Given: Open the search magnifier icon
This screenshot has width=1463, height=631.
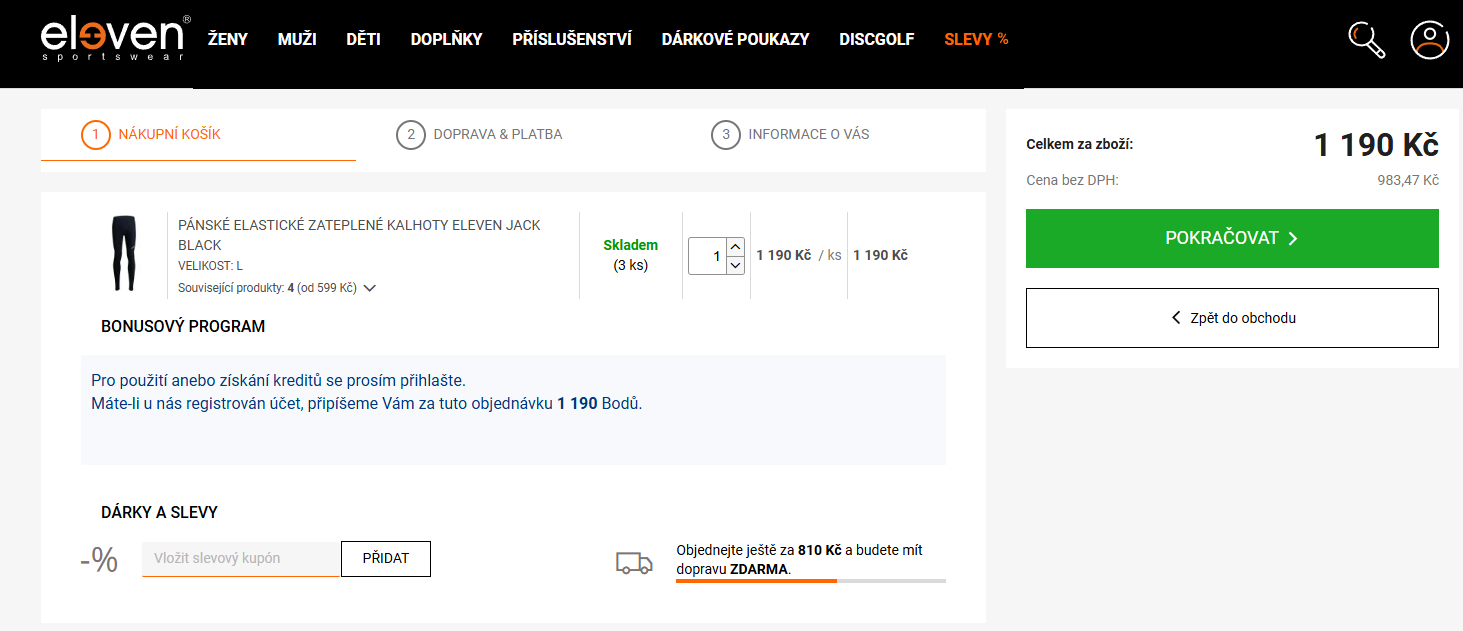Looking at the screenshot, I should point(1366,40).
